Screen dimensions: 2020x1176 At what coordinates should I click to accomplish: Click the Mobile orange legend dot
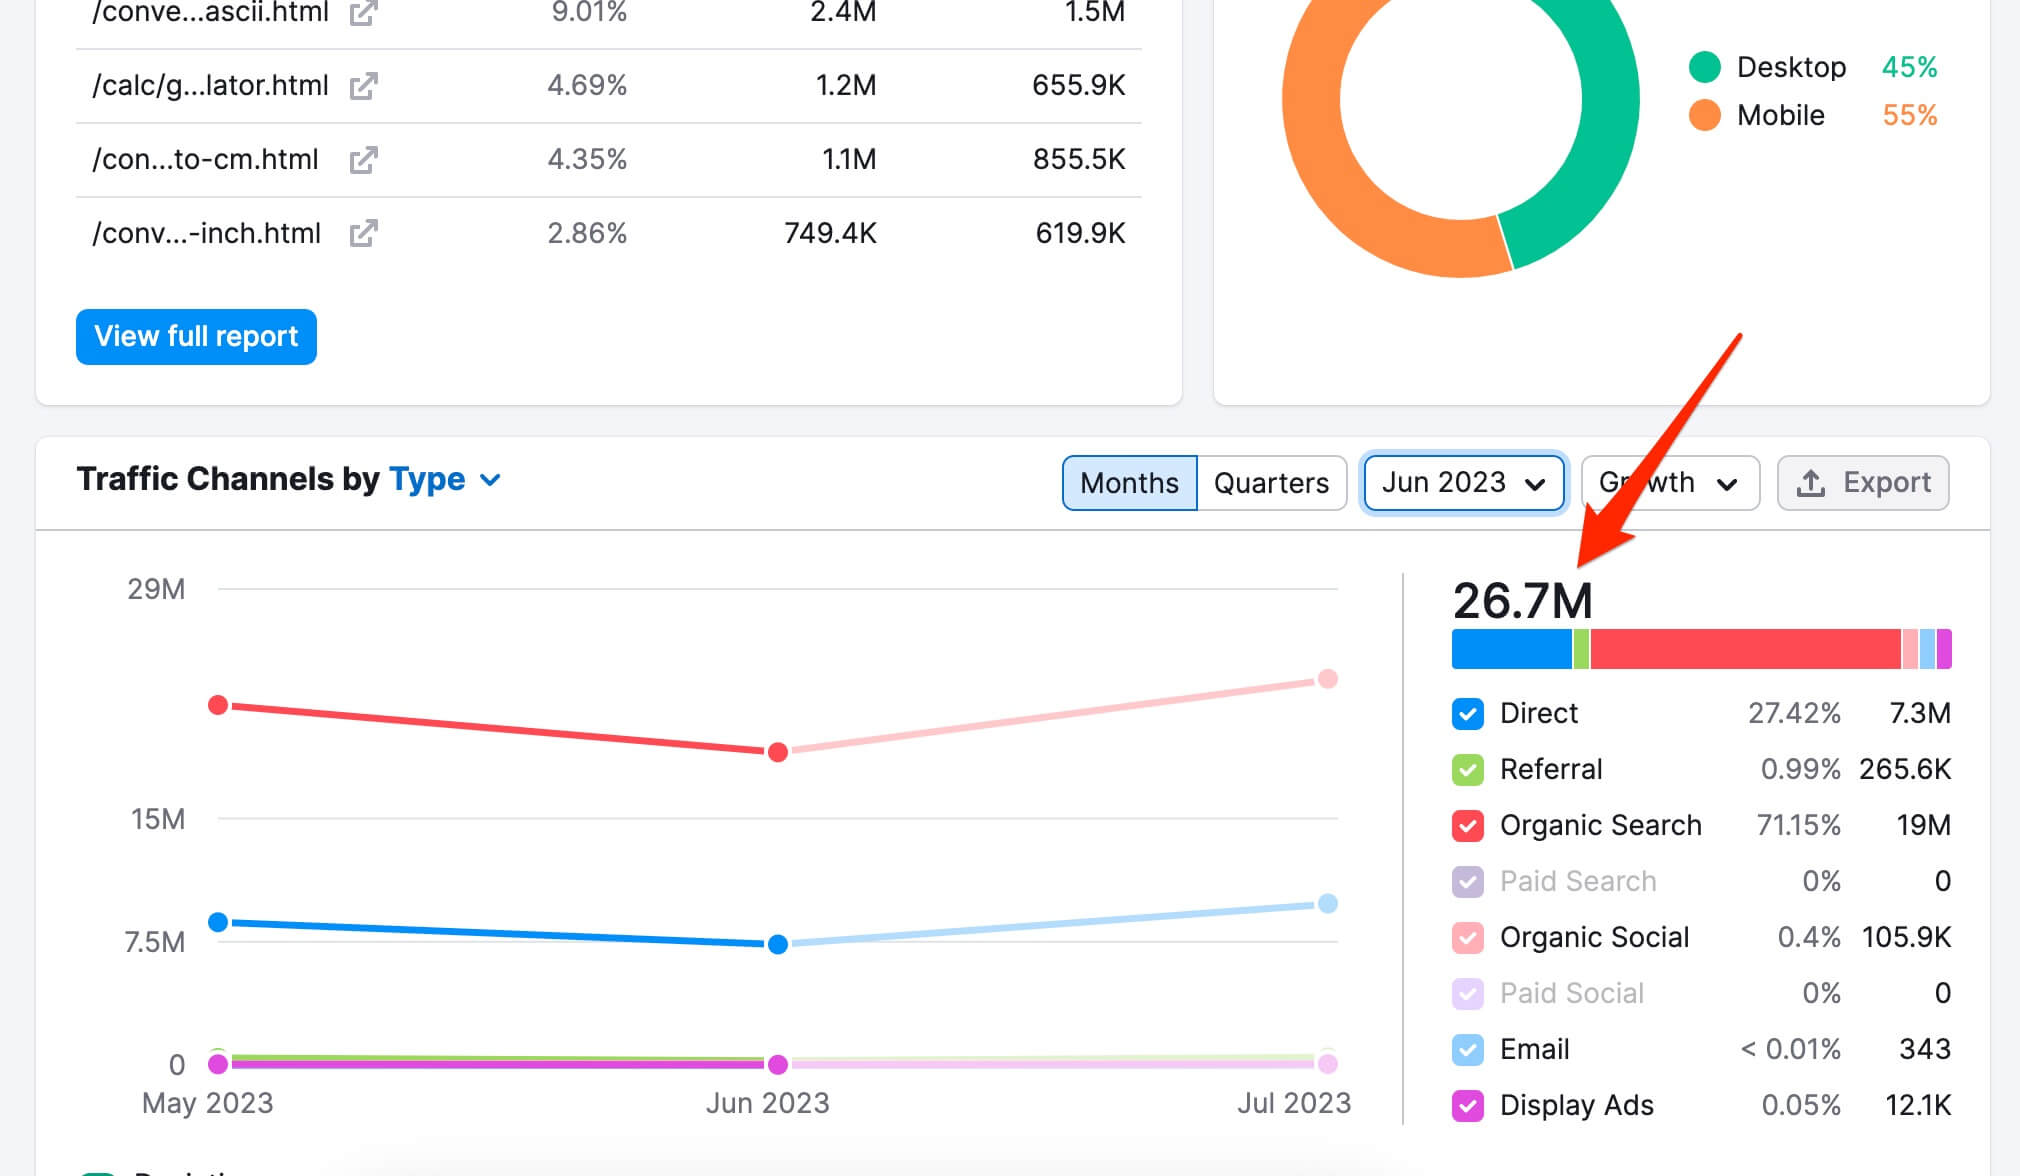coord(1704,115)
